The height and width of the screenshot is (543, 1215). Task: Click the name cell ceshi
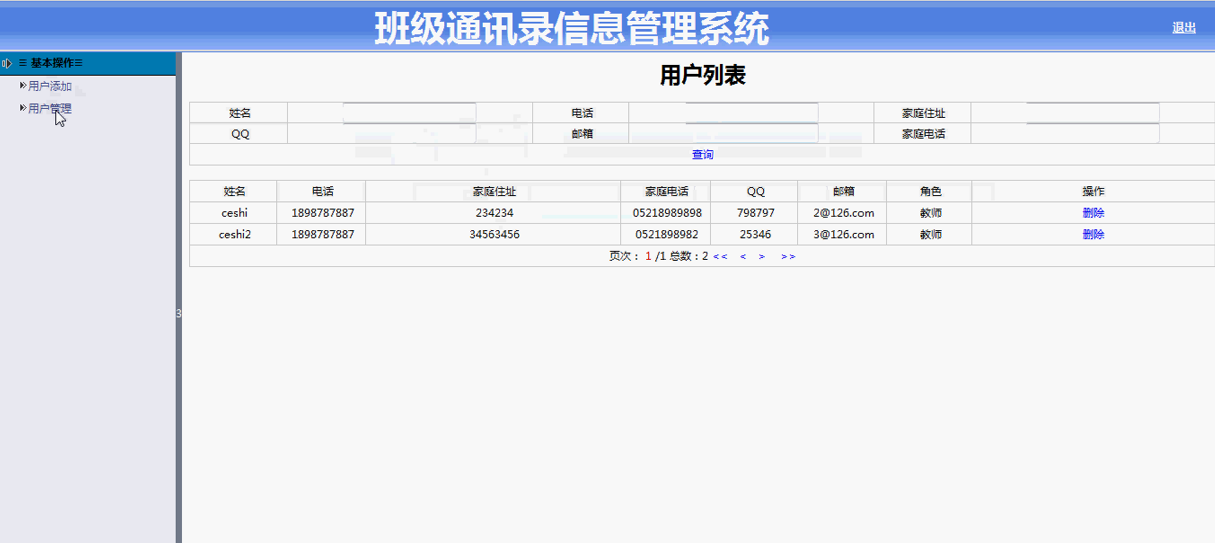click(x=234, y=213)
